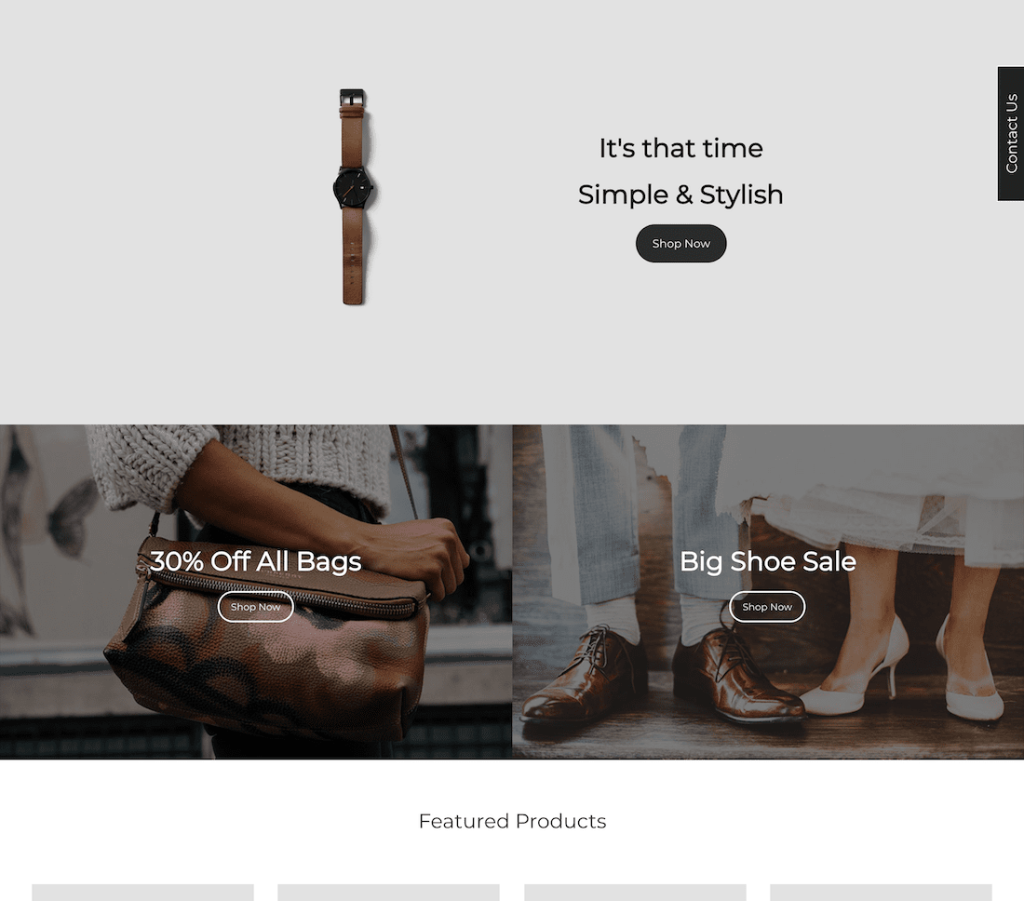
Task: Open the third featured product card
Action: coord(635,893)
